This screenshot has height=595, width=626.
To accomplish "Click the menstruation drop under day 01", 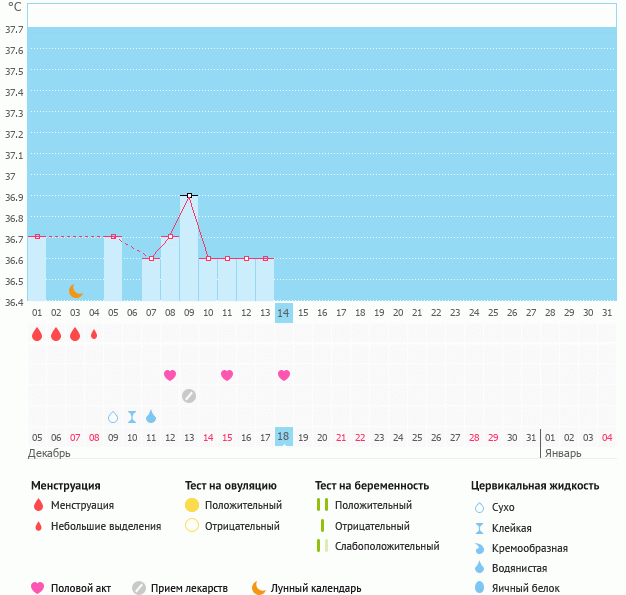I will click(x=37, y=335).
